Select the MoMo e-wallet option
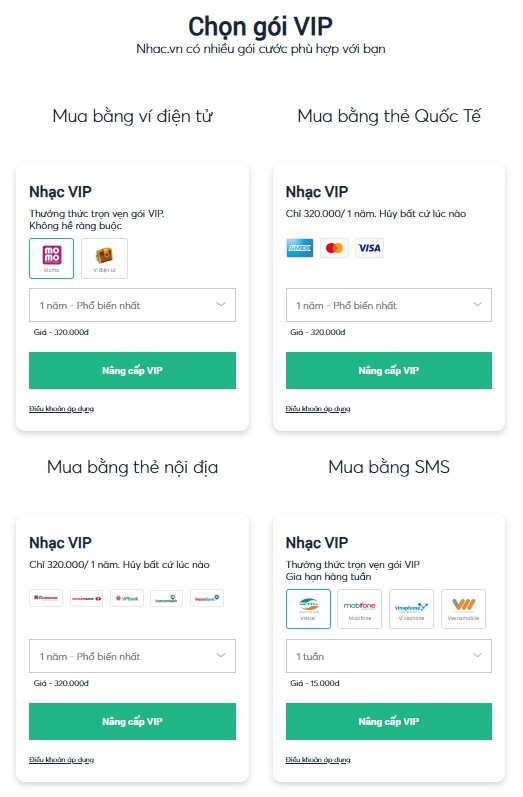The height and width of the screenshot is (797, 523). point(51,258)
